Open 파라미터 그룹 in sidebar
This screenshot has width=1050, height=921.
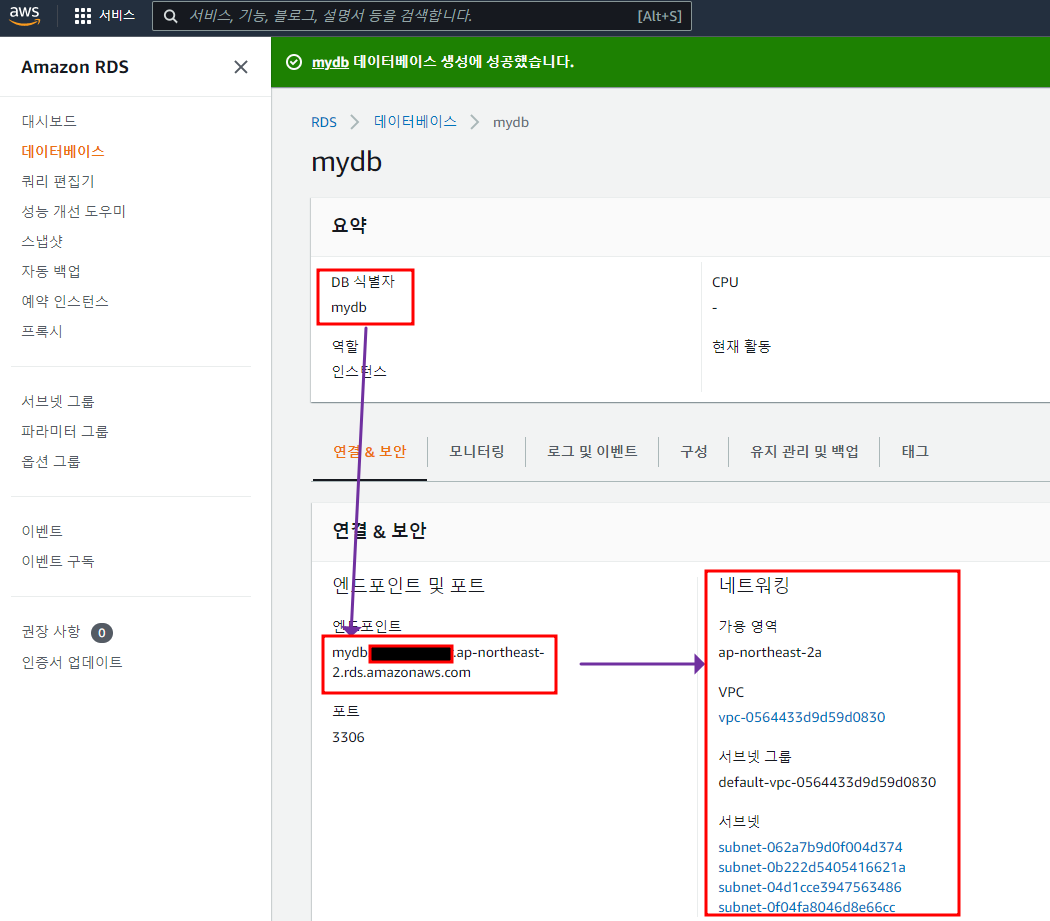(x=65, y=431)
